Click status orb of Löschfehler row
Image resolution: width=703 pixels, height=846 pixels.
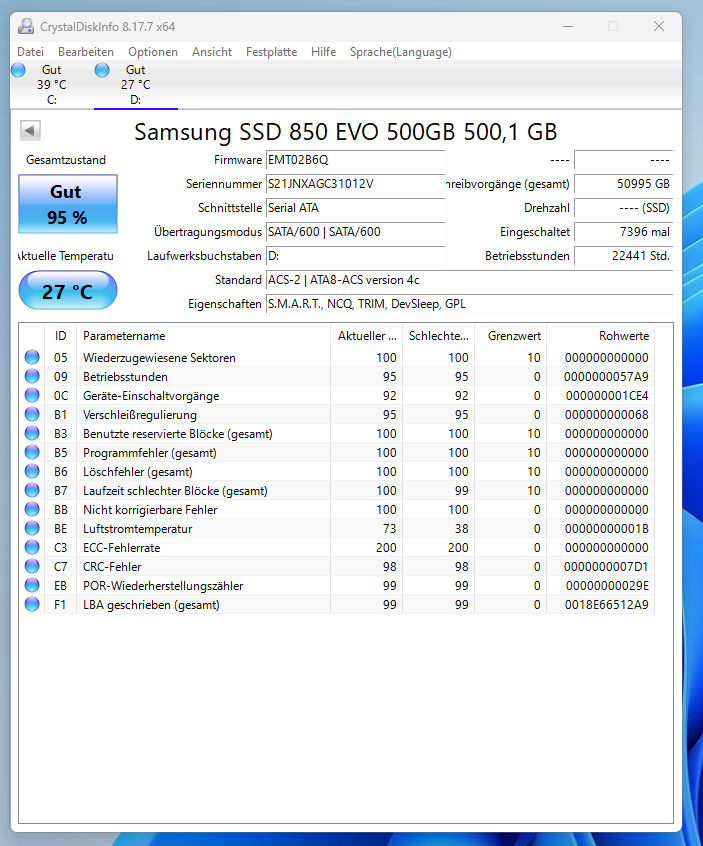coord(32,471)
